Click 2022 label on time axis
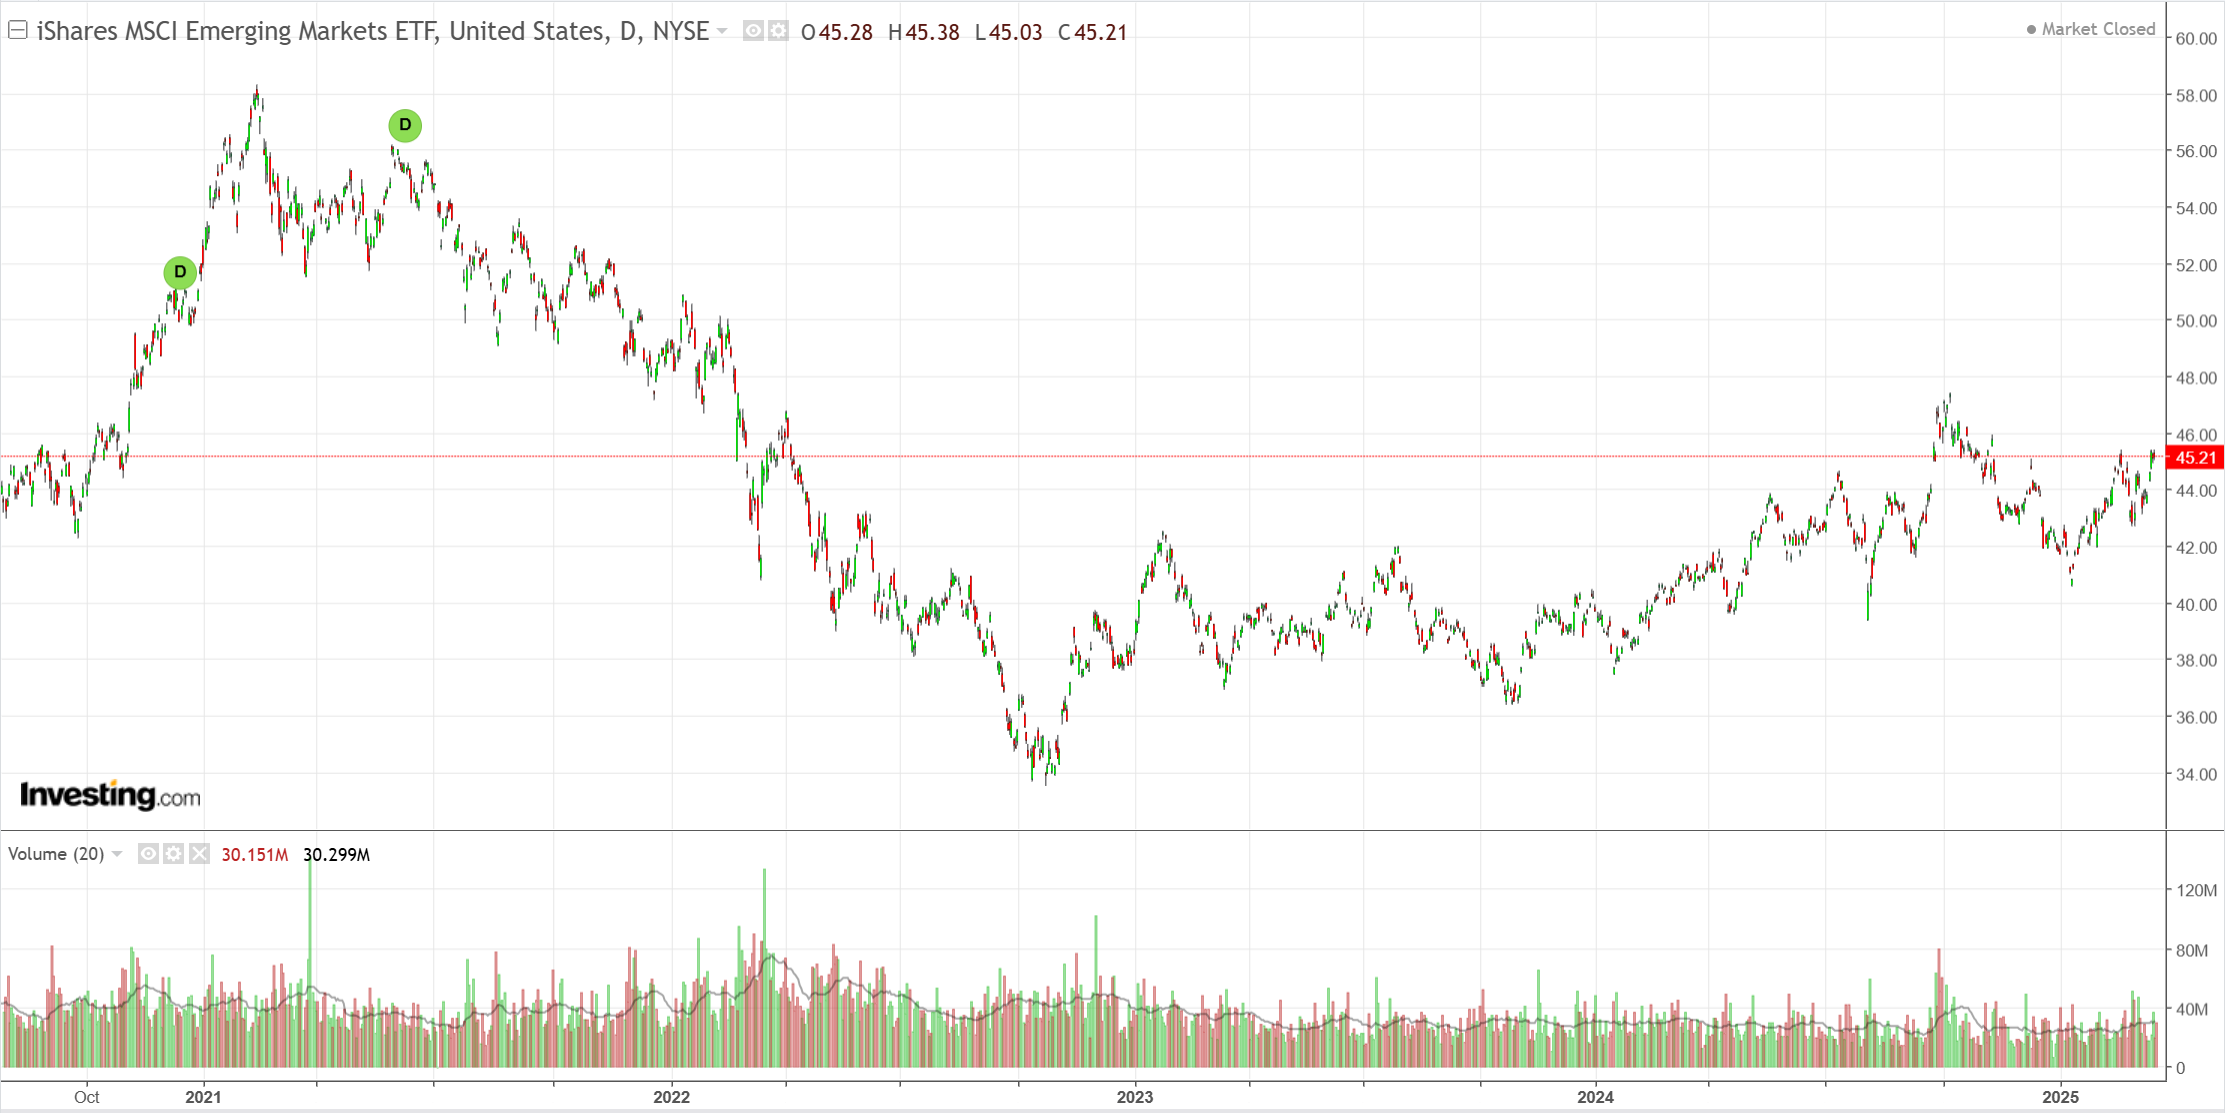Screen dimensions: 2225x1113 [x=671, y=1097]
